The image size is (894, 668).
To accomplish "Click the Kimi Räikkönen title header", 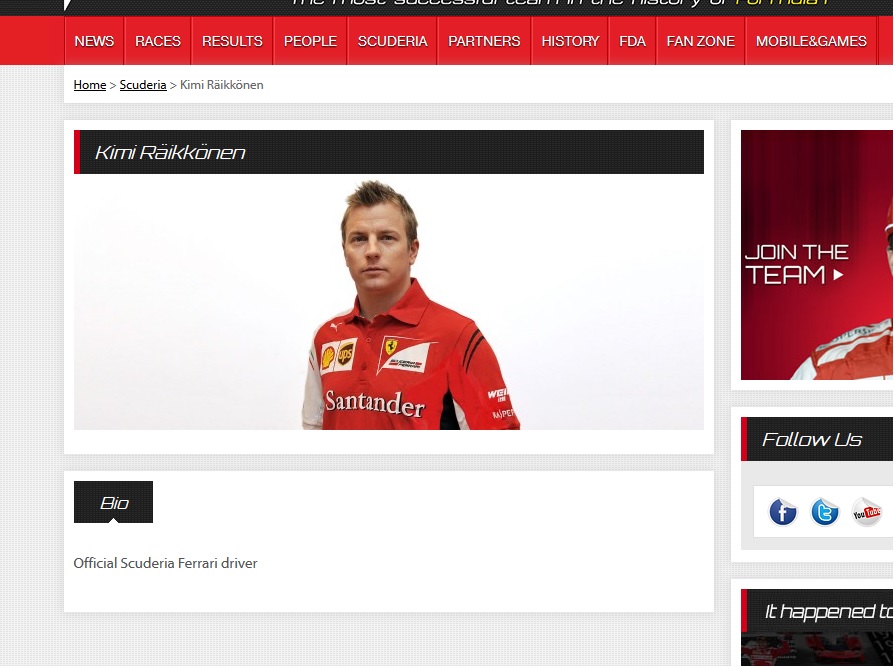I will click(389, 152).
